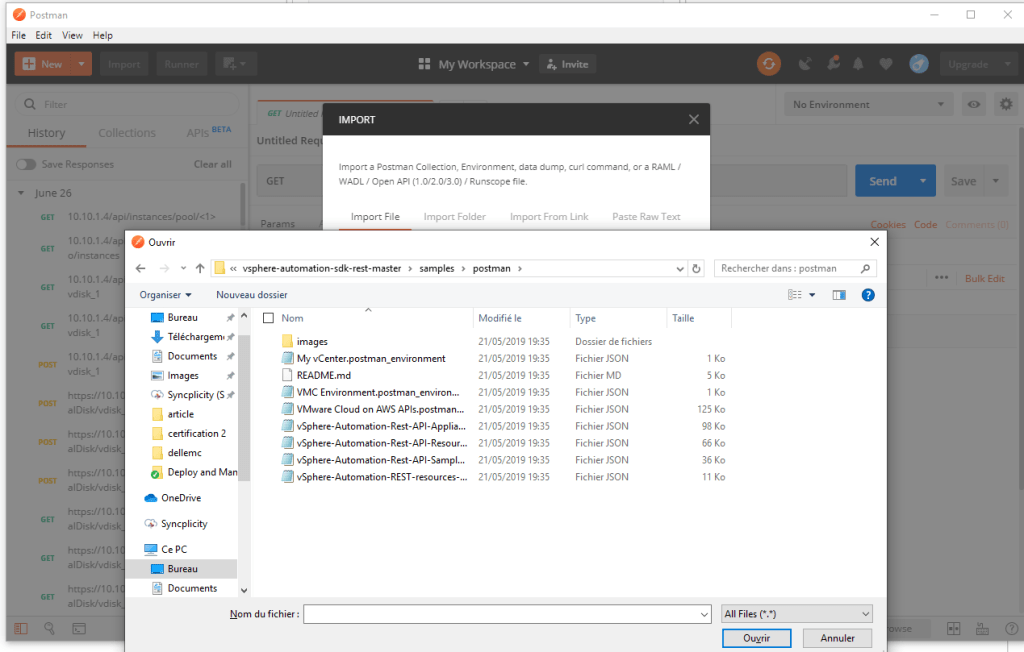Select My vCenter.postman_environment file

click(x=371, y=358)
